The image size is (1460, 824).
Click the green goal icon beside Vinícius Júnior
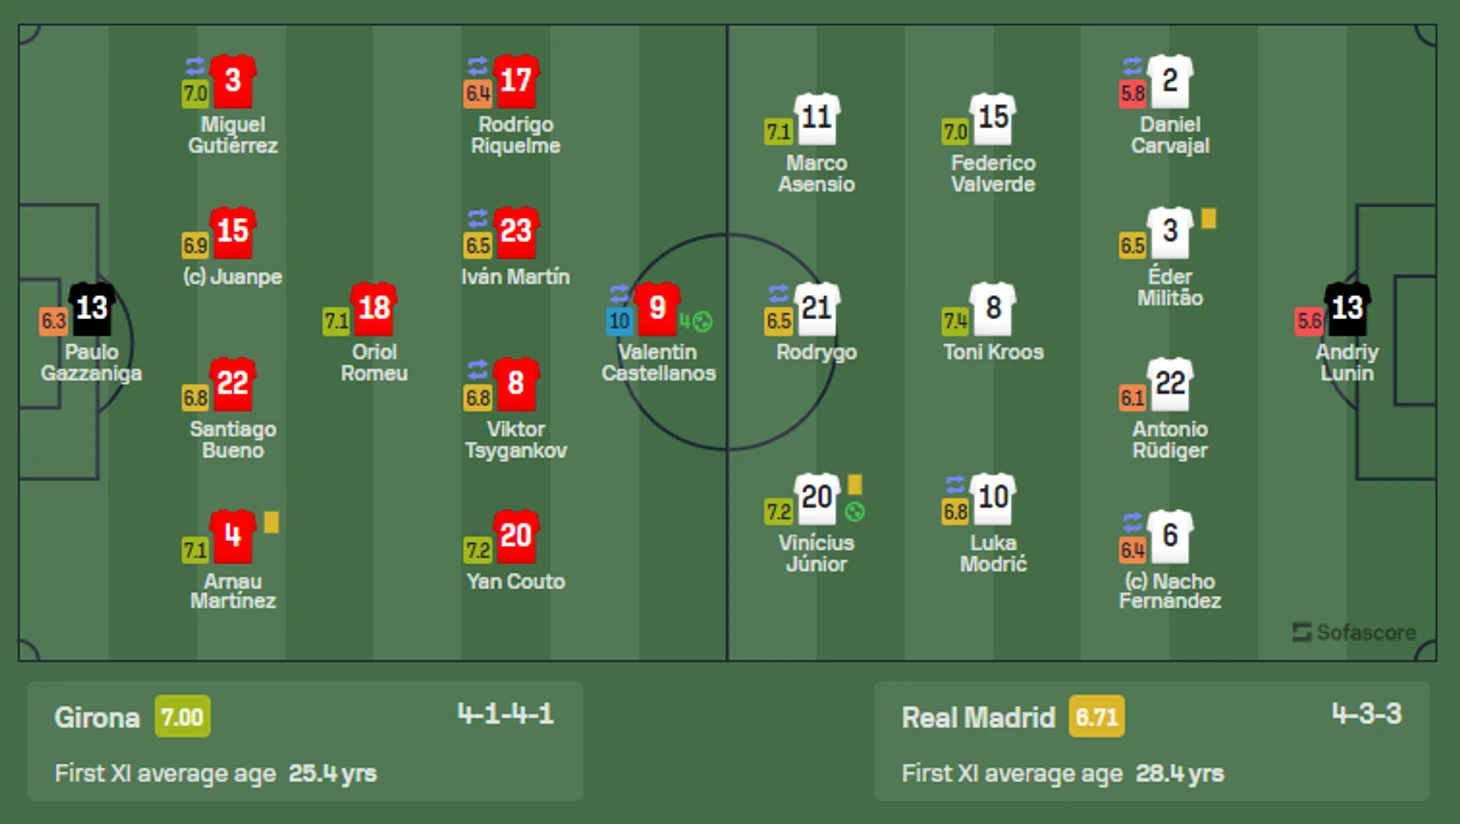[x=855, y=512]
